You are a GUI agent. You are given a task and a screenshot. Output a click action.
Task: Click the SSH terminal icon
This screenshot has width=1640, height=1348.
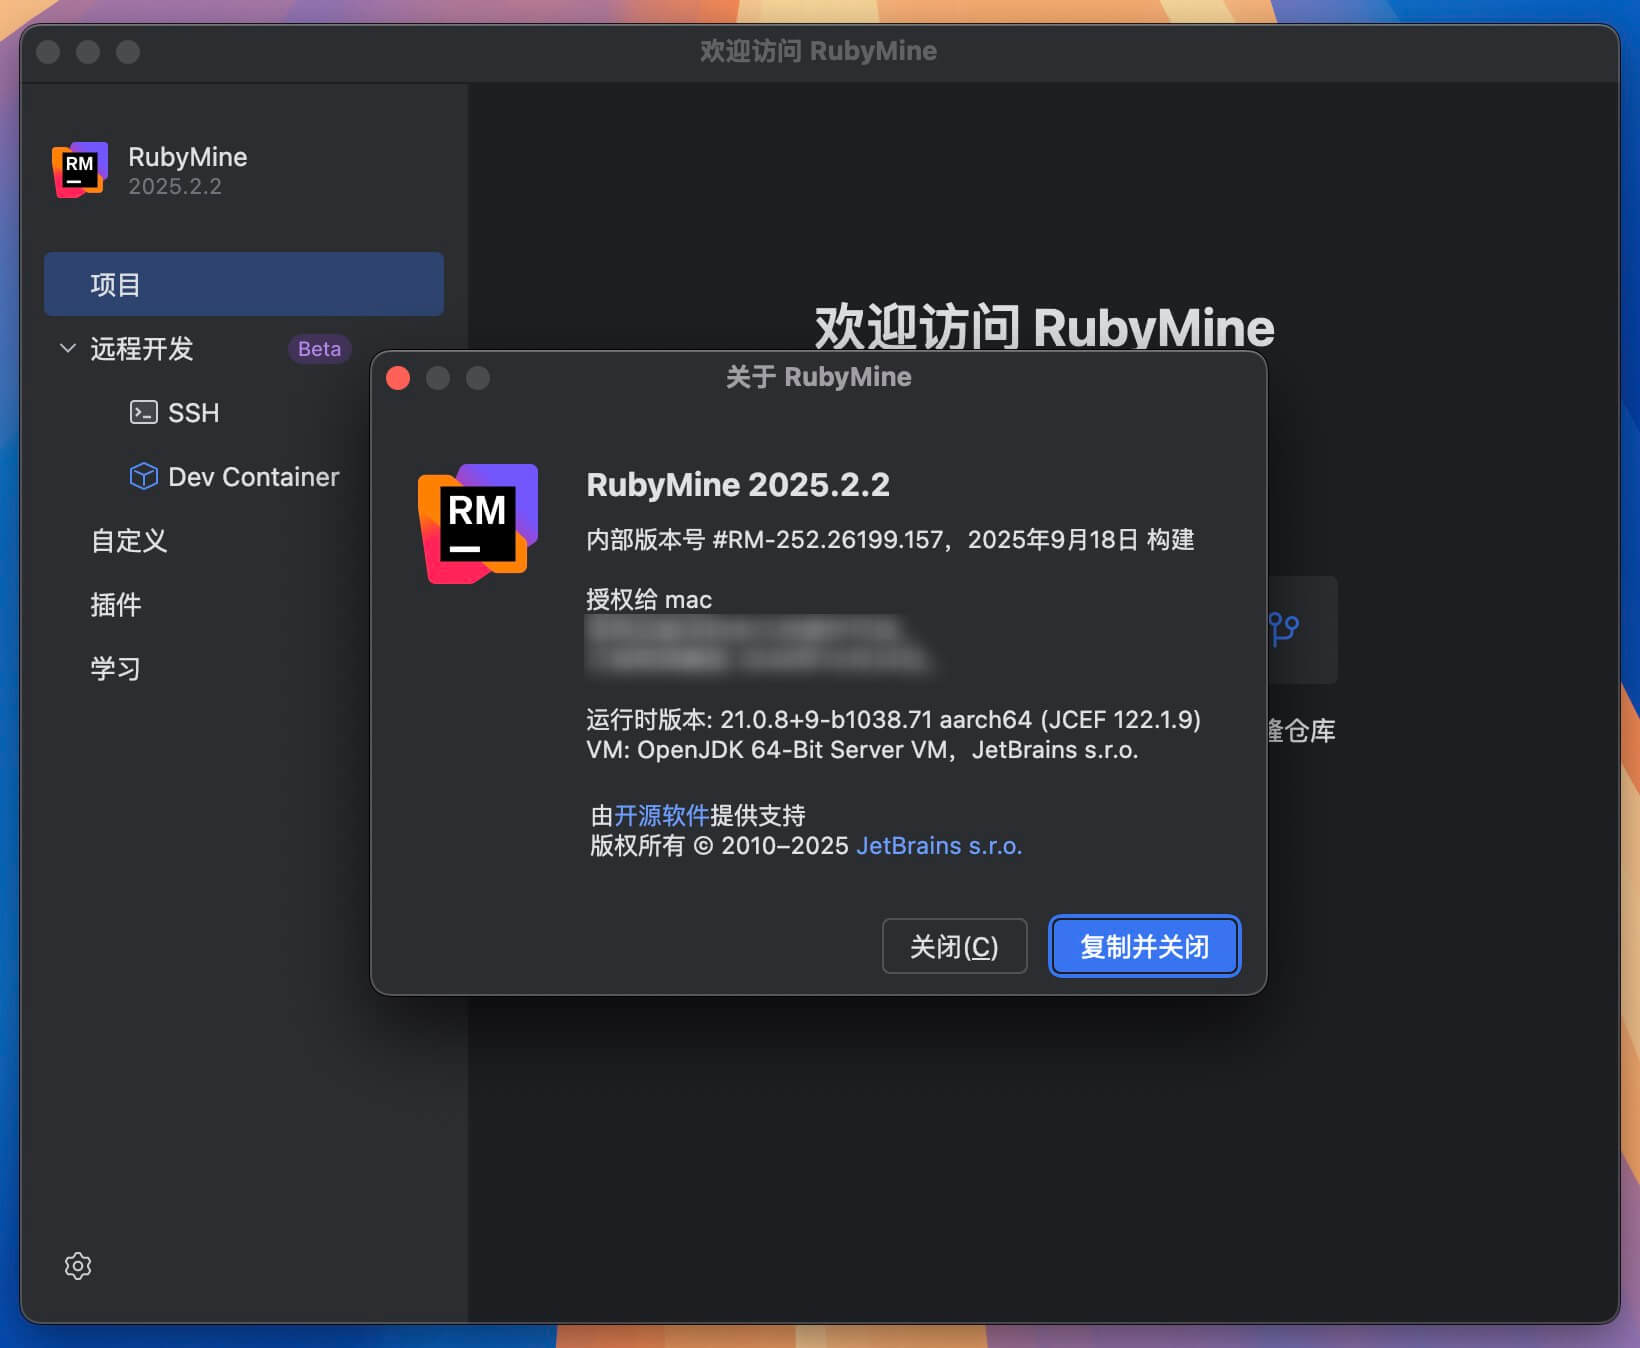click(143, 413)
